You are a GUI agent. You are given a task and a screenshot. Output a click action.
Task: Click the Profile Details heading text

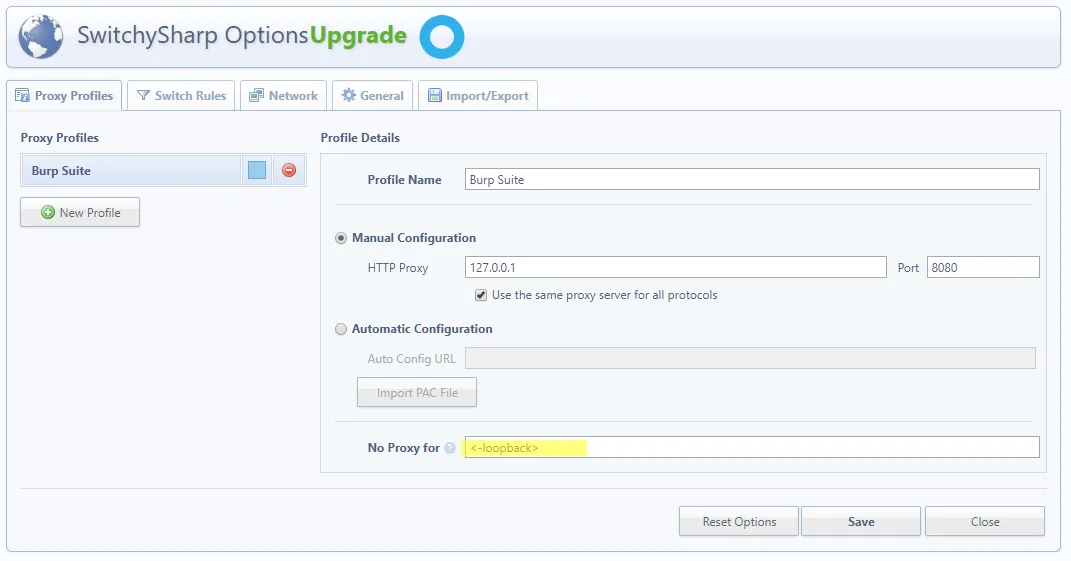point(360,137)
